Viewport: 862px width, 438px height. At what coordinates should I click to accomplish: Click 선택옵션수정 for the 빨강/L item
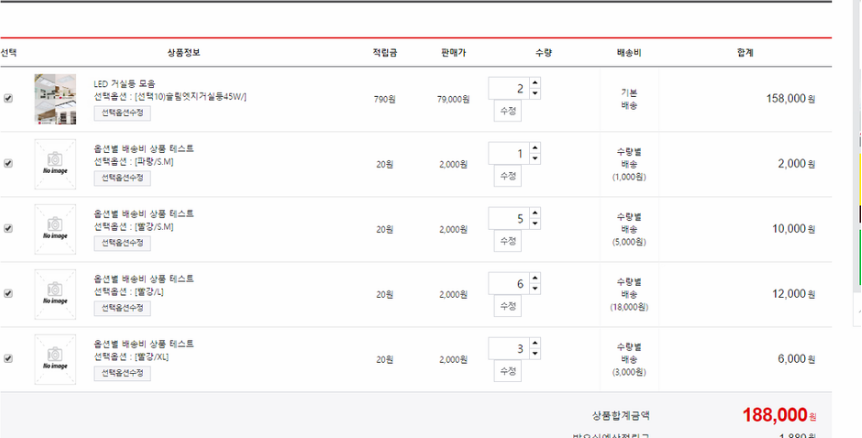[x=122, y=308]
